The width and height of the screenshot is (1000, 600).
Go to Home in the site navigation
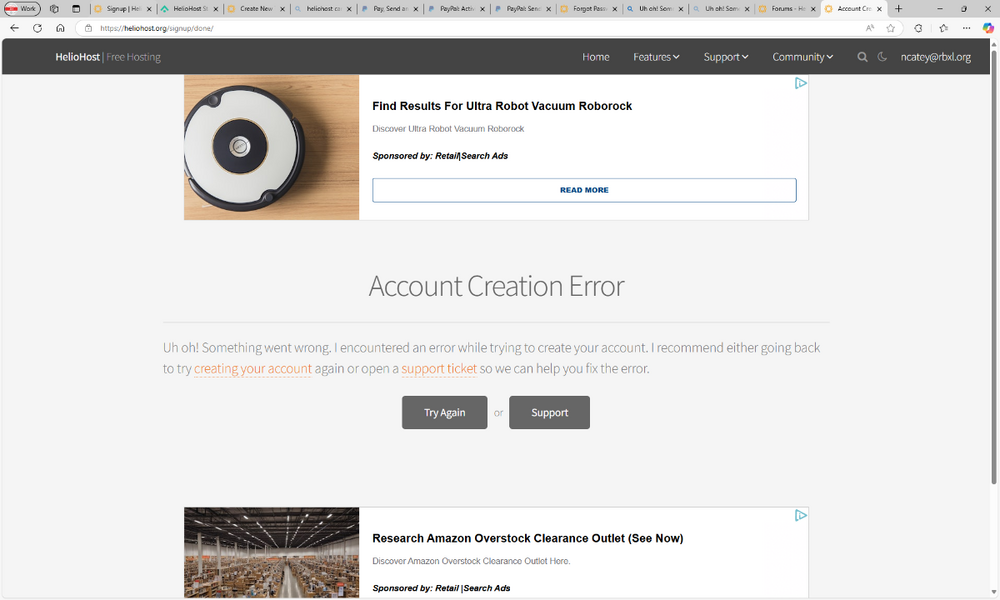tap(596, 57)
